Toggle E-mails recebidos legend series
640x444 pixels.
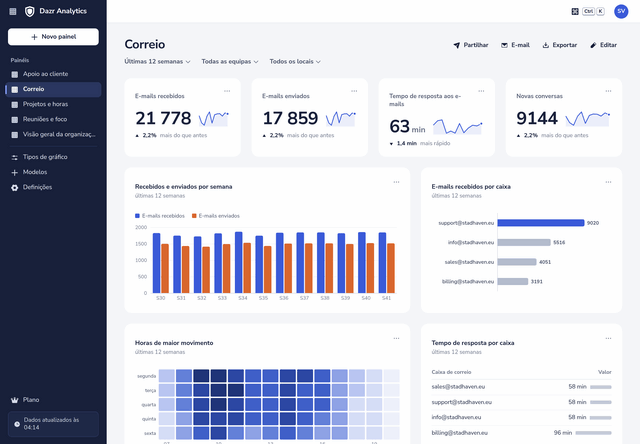click(160, 216)
